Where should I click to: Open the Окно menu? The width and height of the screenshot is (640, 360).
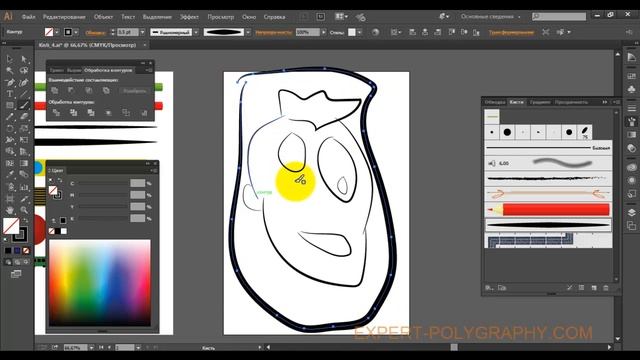249,17
